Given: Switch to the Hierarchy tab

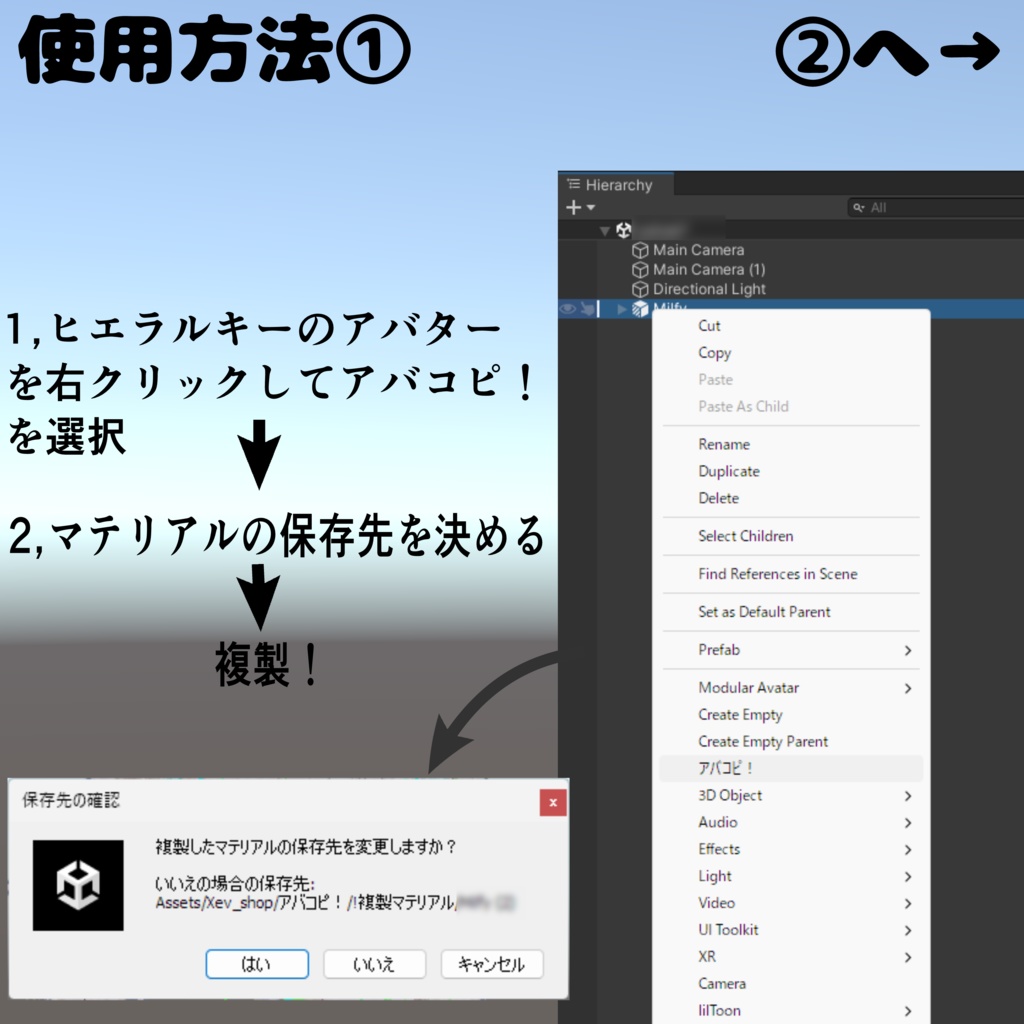Looking at the screenshot, I should click(x=614, y=185).
